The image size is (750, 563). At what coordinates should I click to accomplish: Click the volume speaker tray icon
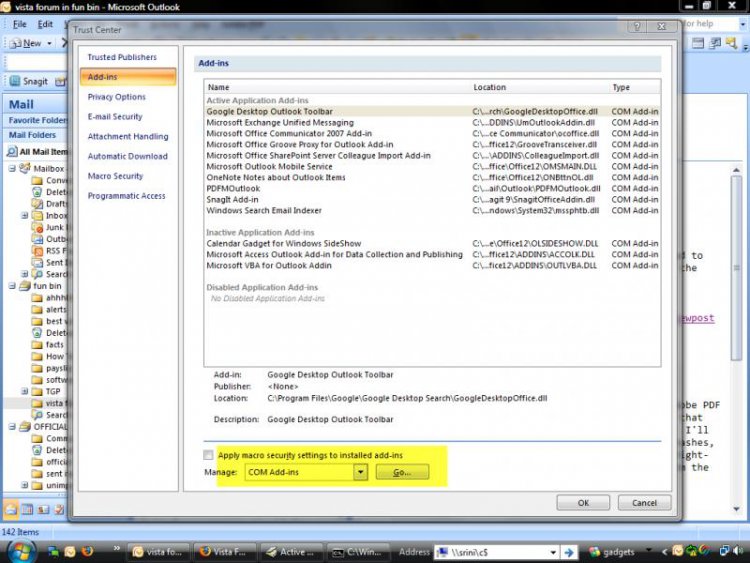pyautogui.click(x=738, y=551)
